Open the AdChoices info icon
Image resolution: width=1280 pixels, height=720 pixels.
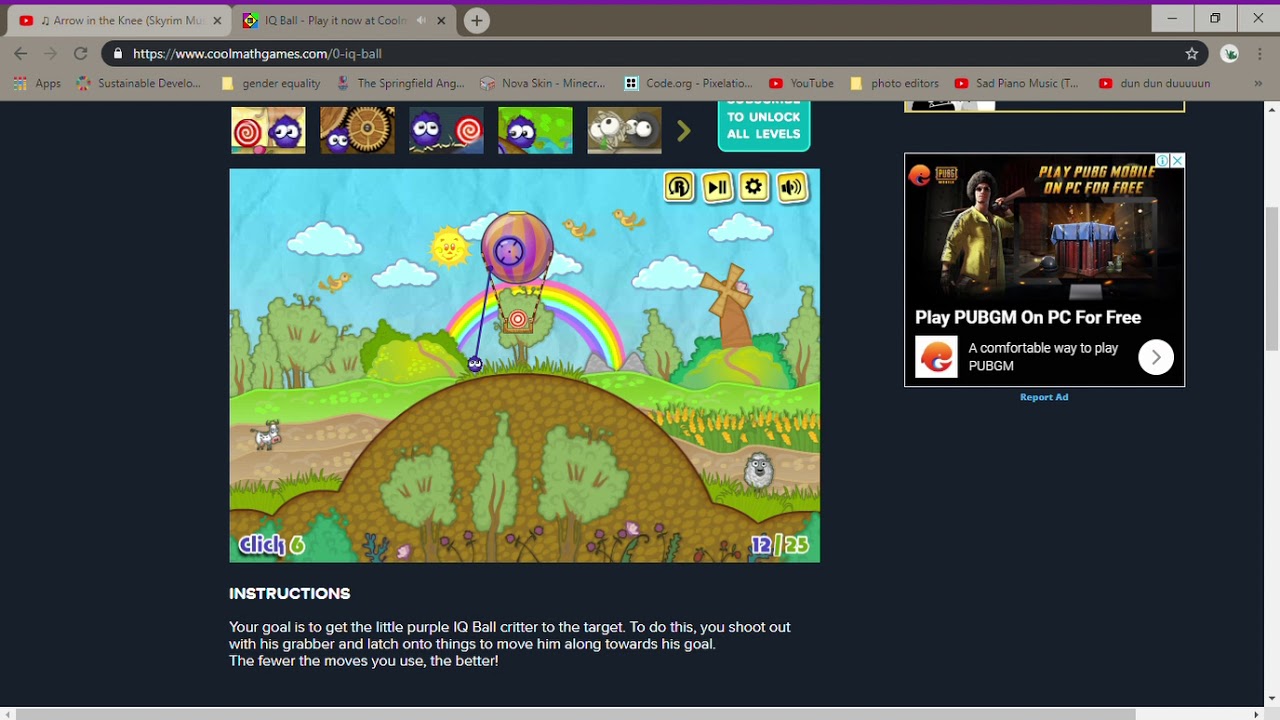click(1163, 161)
